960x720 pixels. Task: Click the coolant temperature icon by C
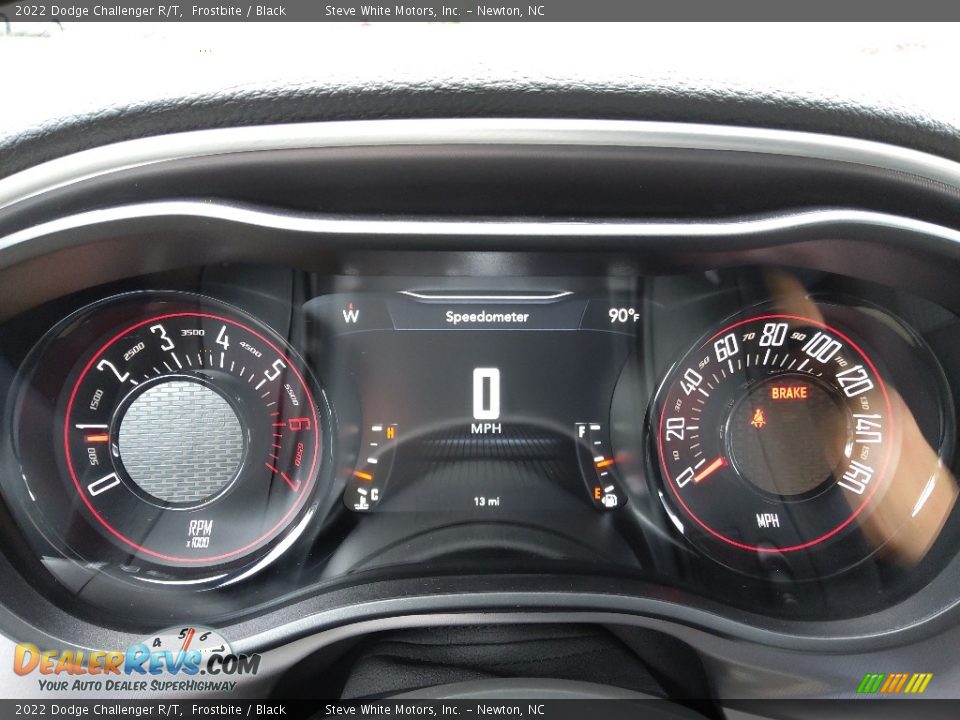(x=361, y=502)
